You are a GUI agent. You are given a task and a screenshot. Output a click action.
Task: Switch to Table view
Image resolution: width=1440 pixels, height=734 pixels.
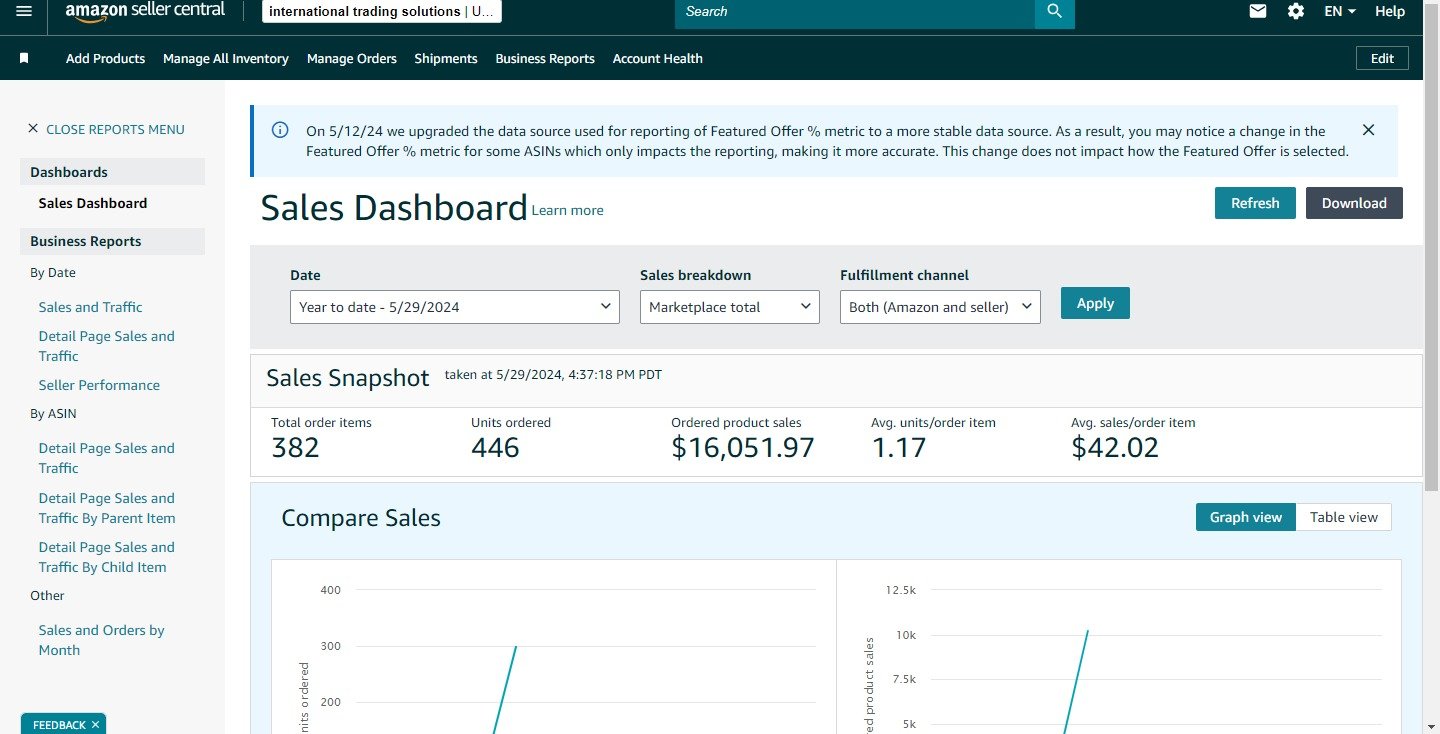coord(1343,517)
